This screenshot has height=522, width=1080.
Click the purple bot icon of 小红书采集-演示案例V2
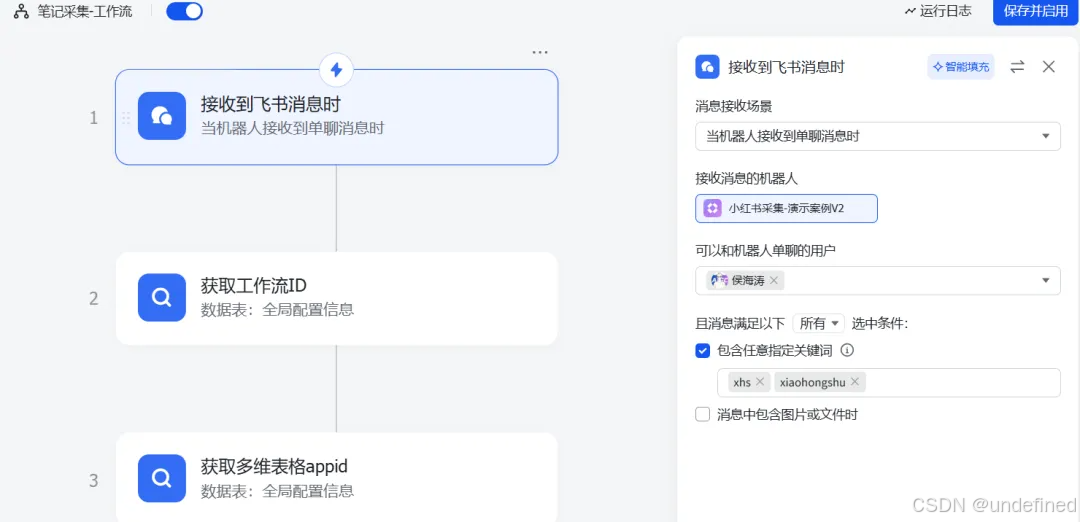click(712, 209)
